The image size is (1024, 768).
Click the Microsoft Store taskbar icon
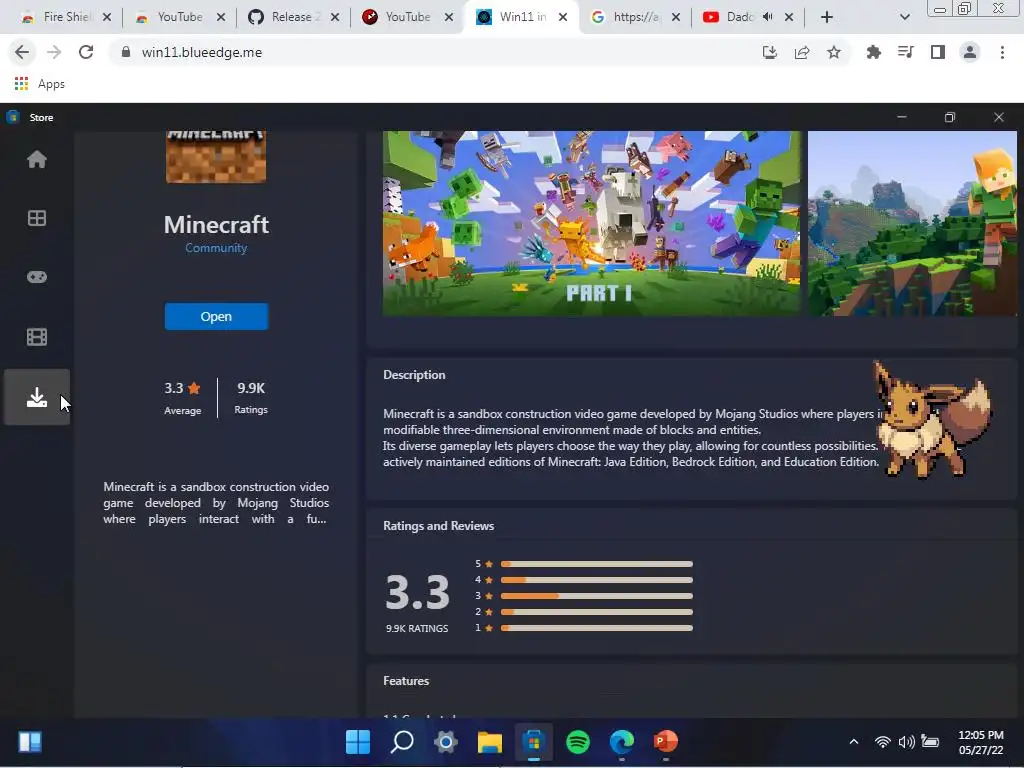click(534, 742)
